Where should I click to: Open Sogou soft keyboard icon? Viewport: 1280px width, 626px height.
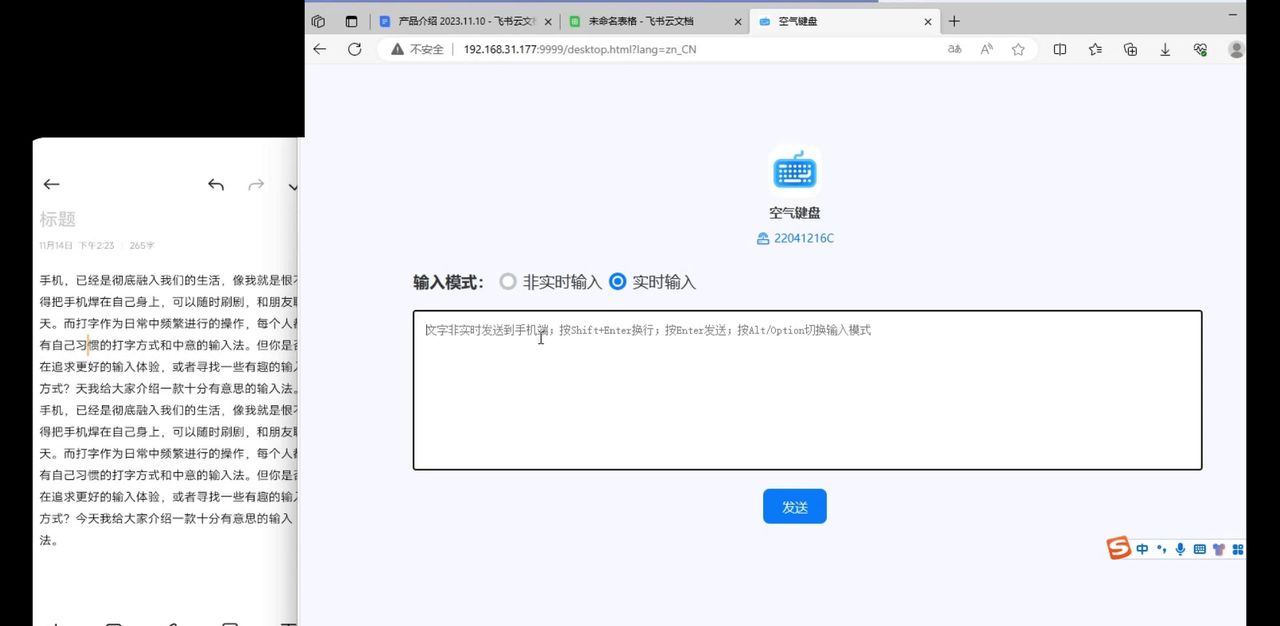[x=1200, y=549]
